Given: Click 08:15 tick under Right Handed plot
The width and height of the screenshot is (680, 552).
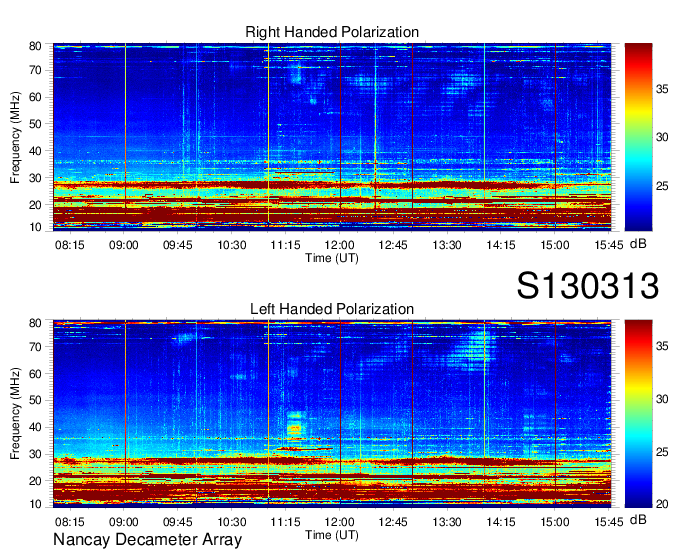Looking at the screenshot, I should [x=69, y=245].
